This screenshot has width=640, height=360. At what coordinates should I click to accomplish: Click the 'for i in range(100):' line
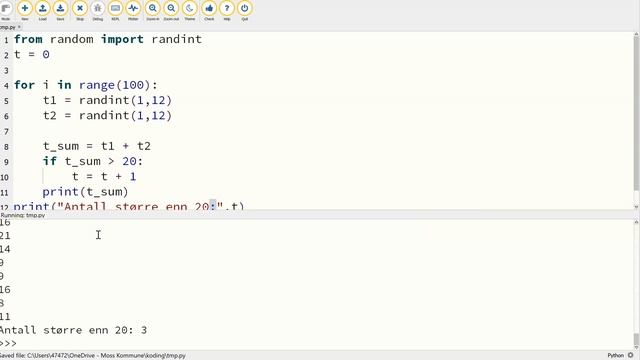86,85
